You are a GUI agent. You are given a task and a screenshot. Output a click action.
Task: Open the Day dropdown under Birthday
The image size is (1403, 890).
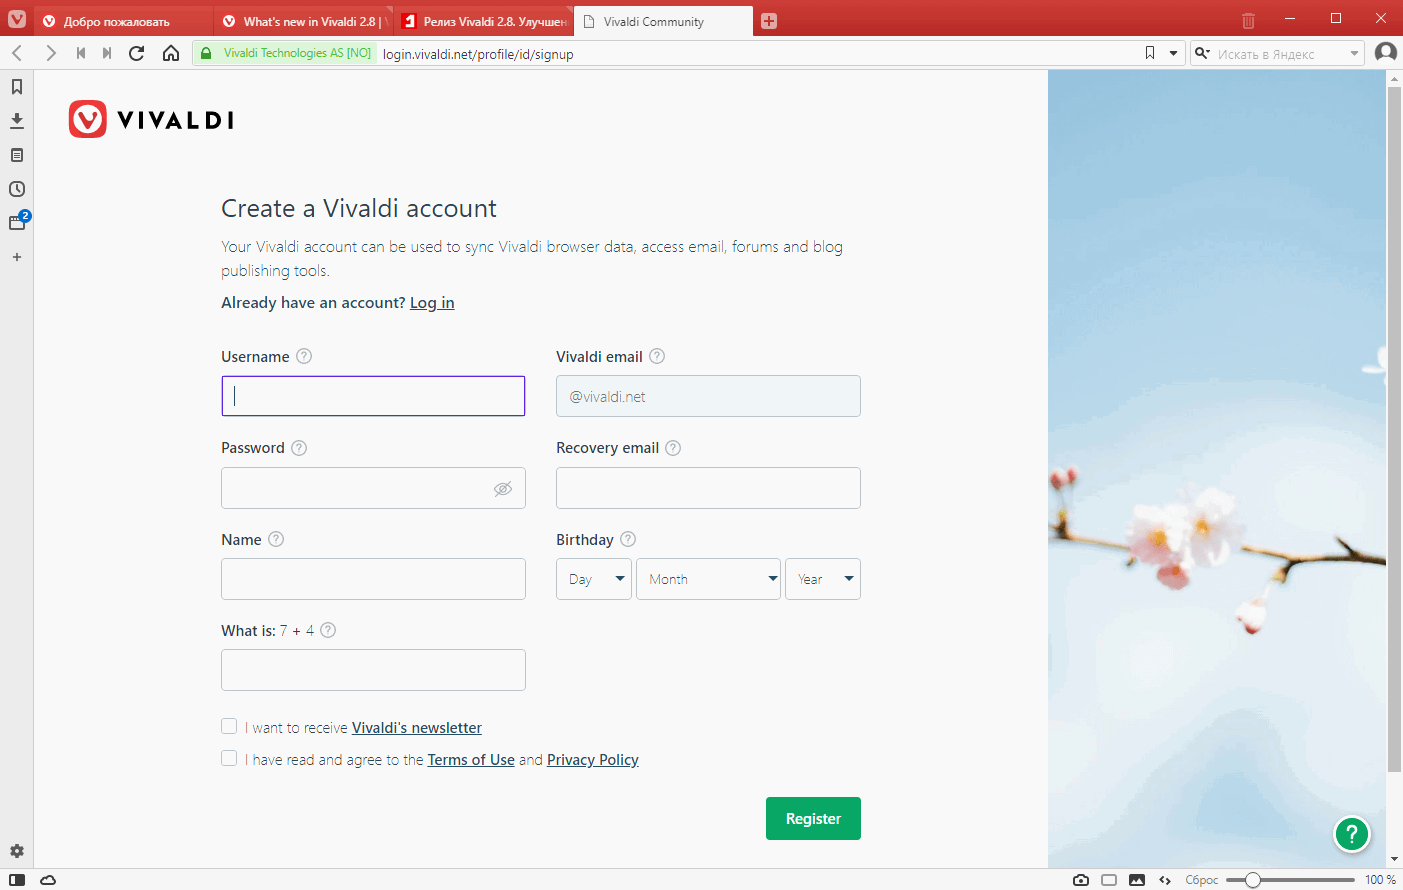[593, 578]
